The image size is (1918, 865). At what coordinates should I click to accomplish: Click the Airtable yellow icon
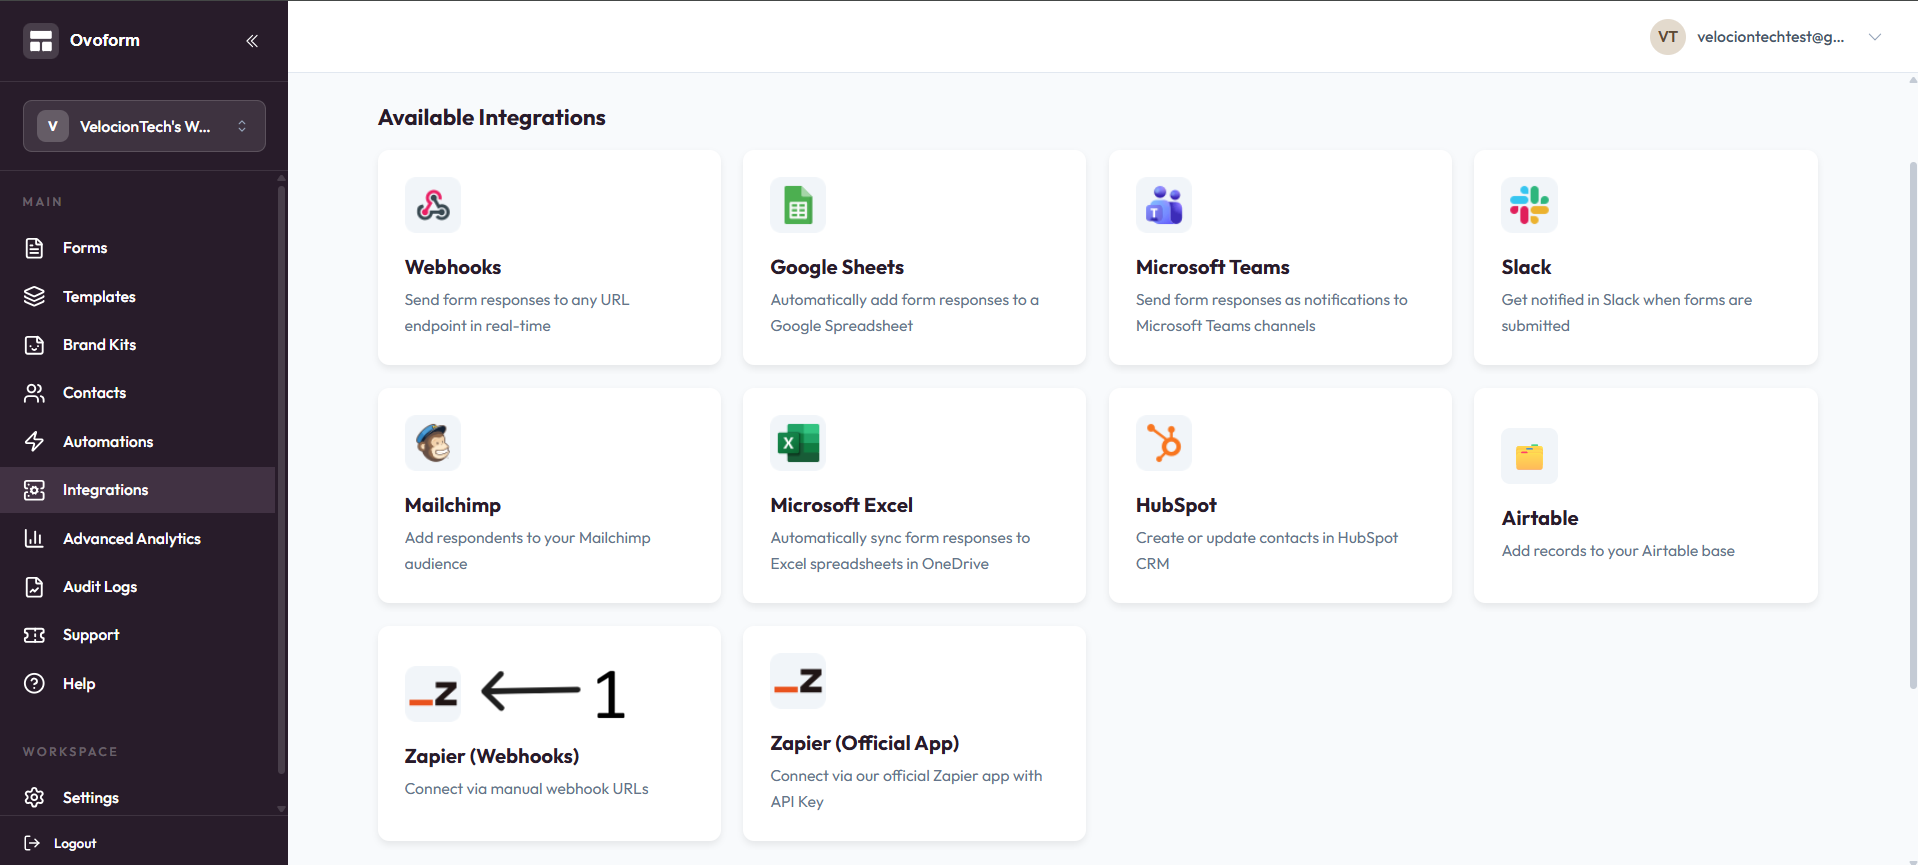1529,456
